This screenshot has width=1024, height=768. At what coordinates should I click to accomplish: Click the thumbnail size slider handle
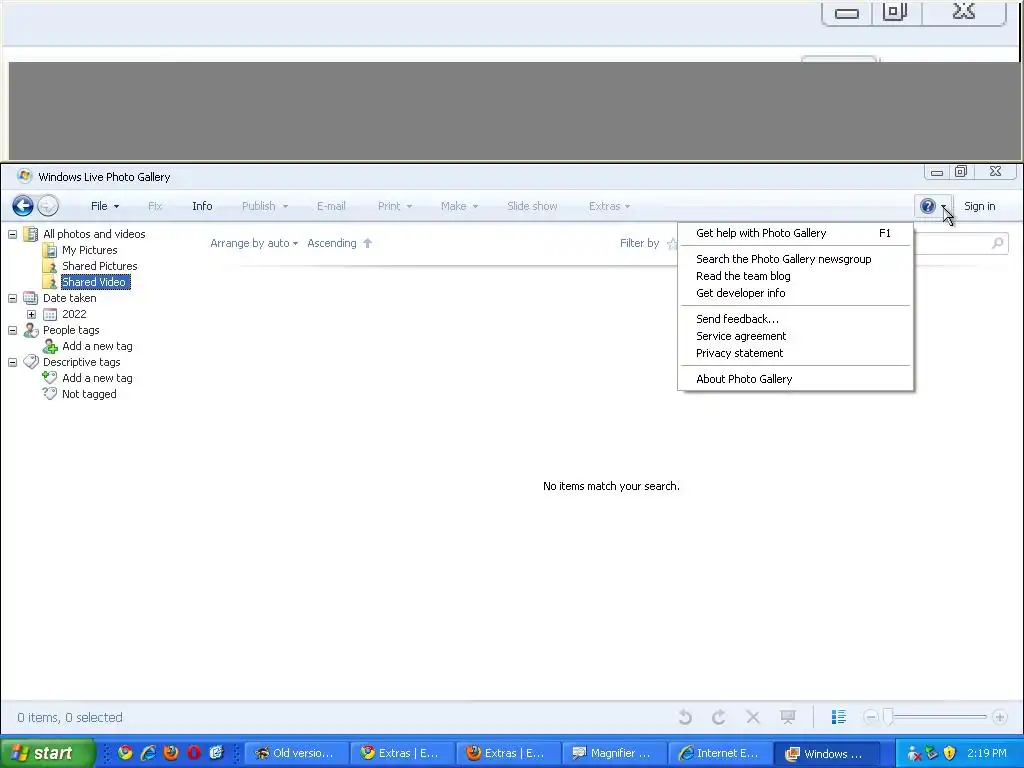pos(888,717)
